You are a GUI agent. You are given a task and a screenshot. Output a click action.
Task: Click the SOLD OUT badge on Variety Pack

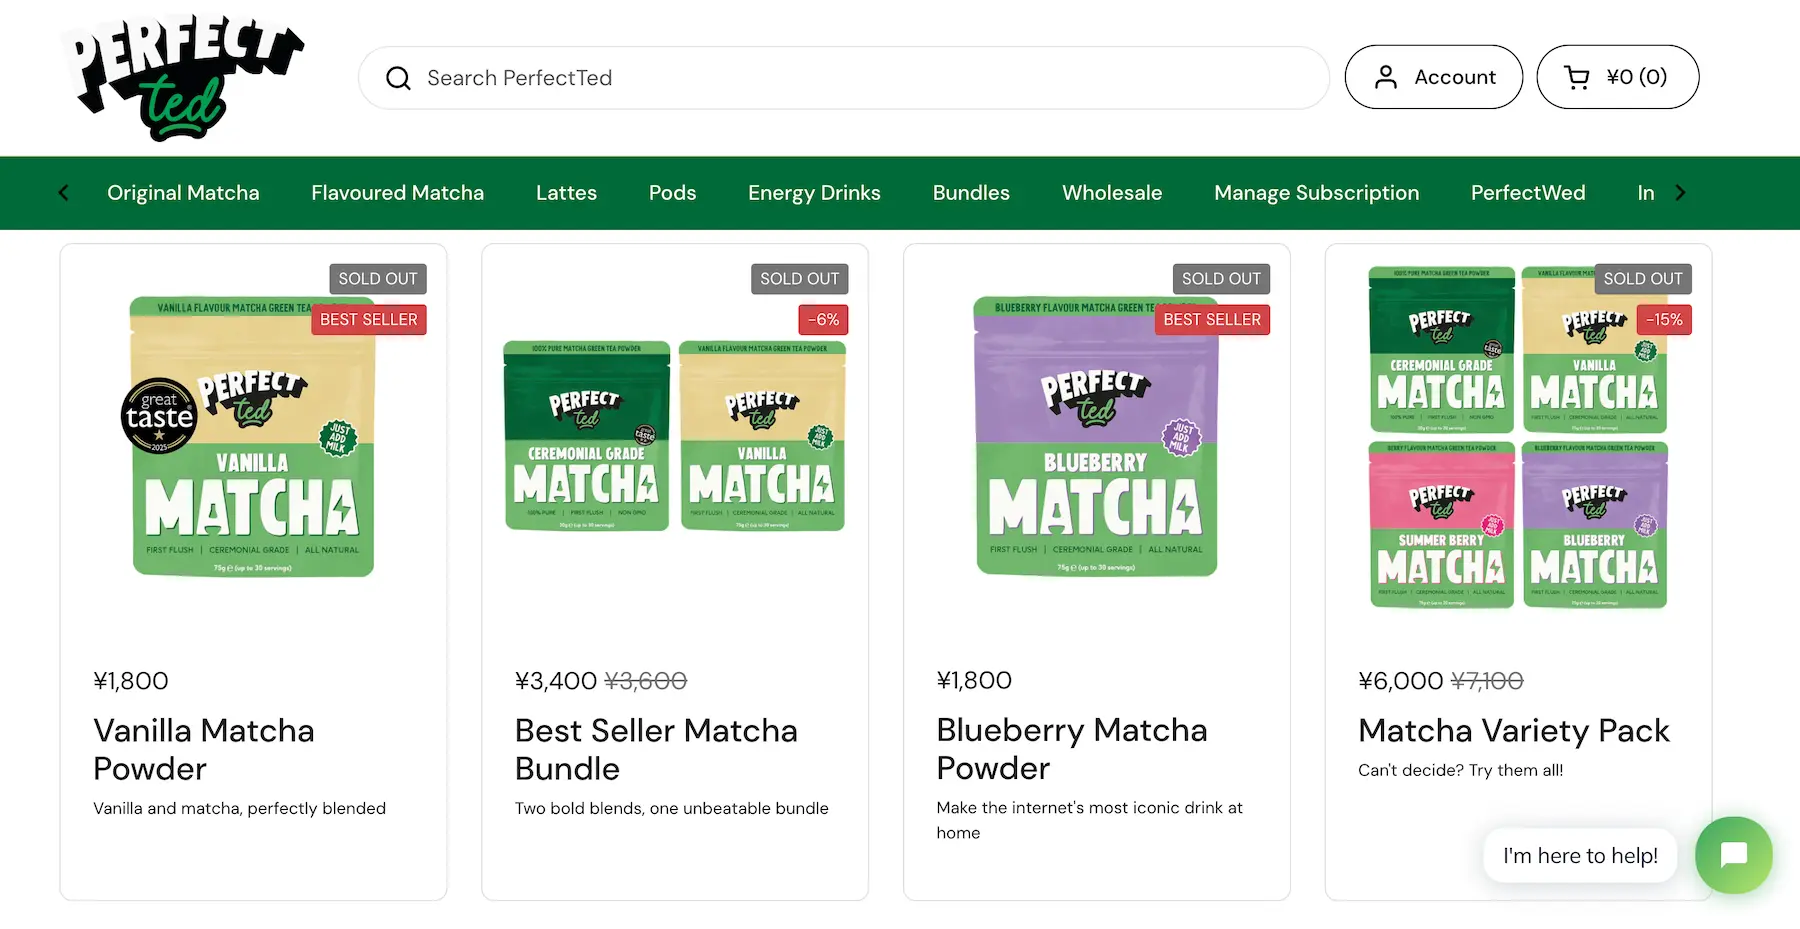pos(1643,279)
